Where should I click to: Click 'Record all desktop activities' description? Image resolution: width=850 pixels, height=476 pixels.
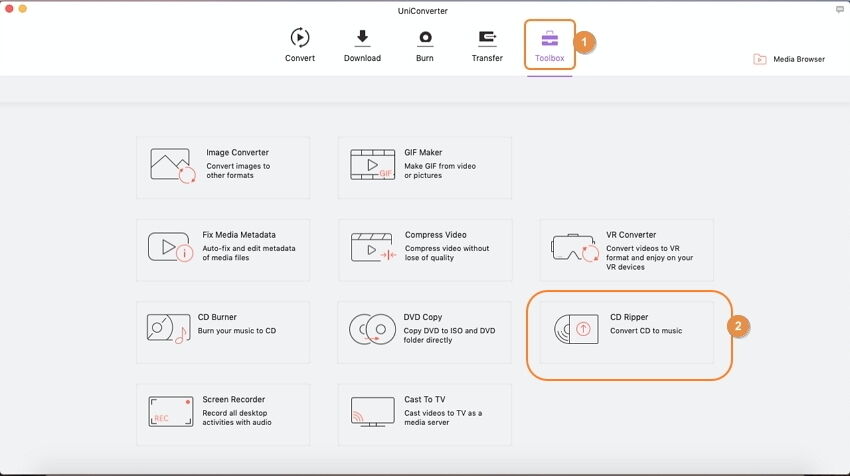pyautogui.click(x=237, y=418)
